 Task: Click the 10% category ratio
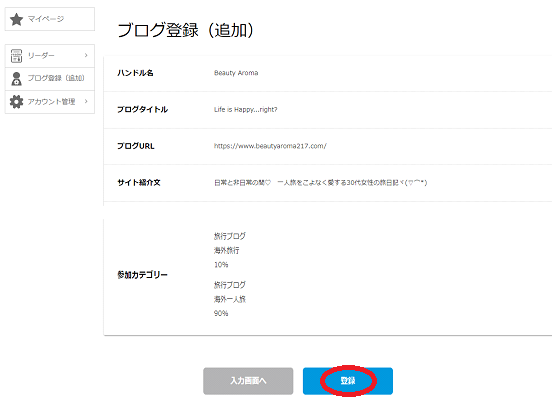click(x=221, y=265)
